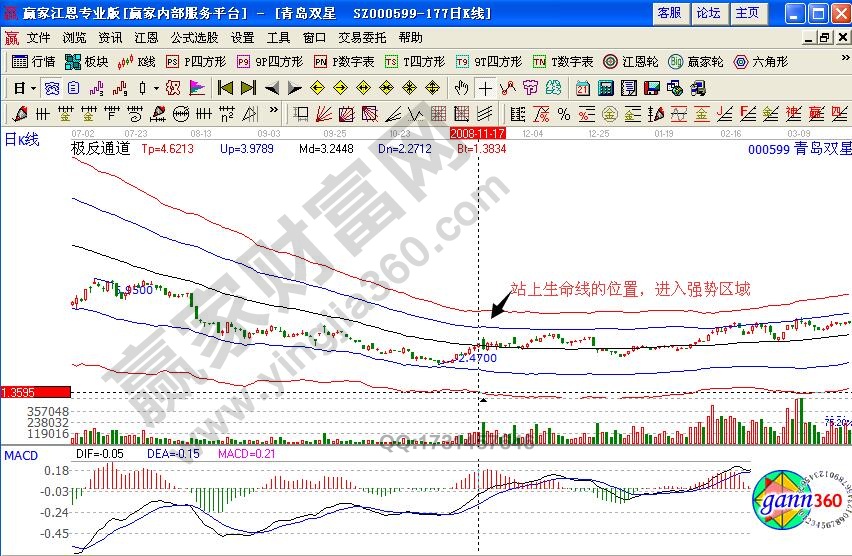Expand the candlestick style dropdown arrow

[x=156, y=87]
